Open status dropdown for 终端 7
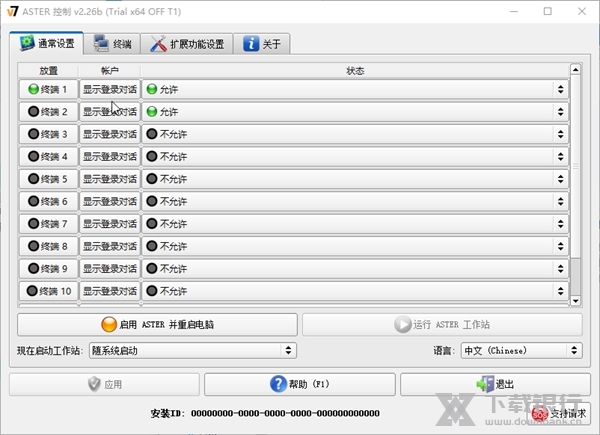600x435 pixels. click(x=355, y=224)
